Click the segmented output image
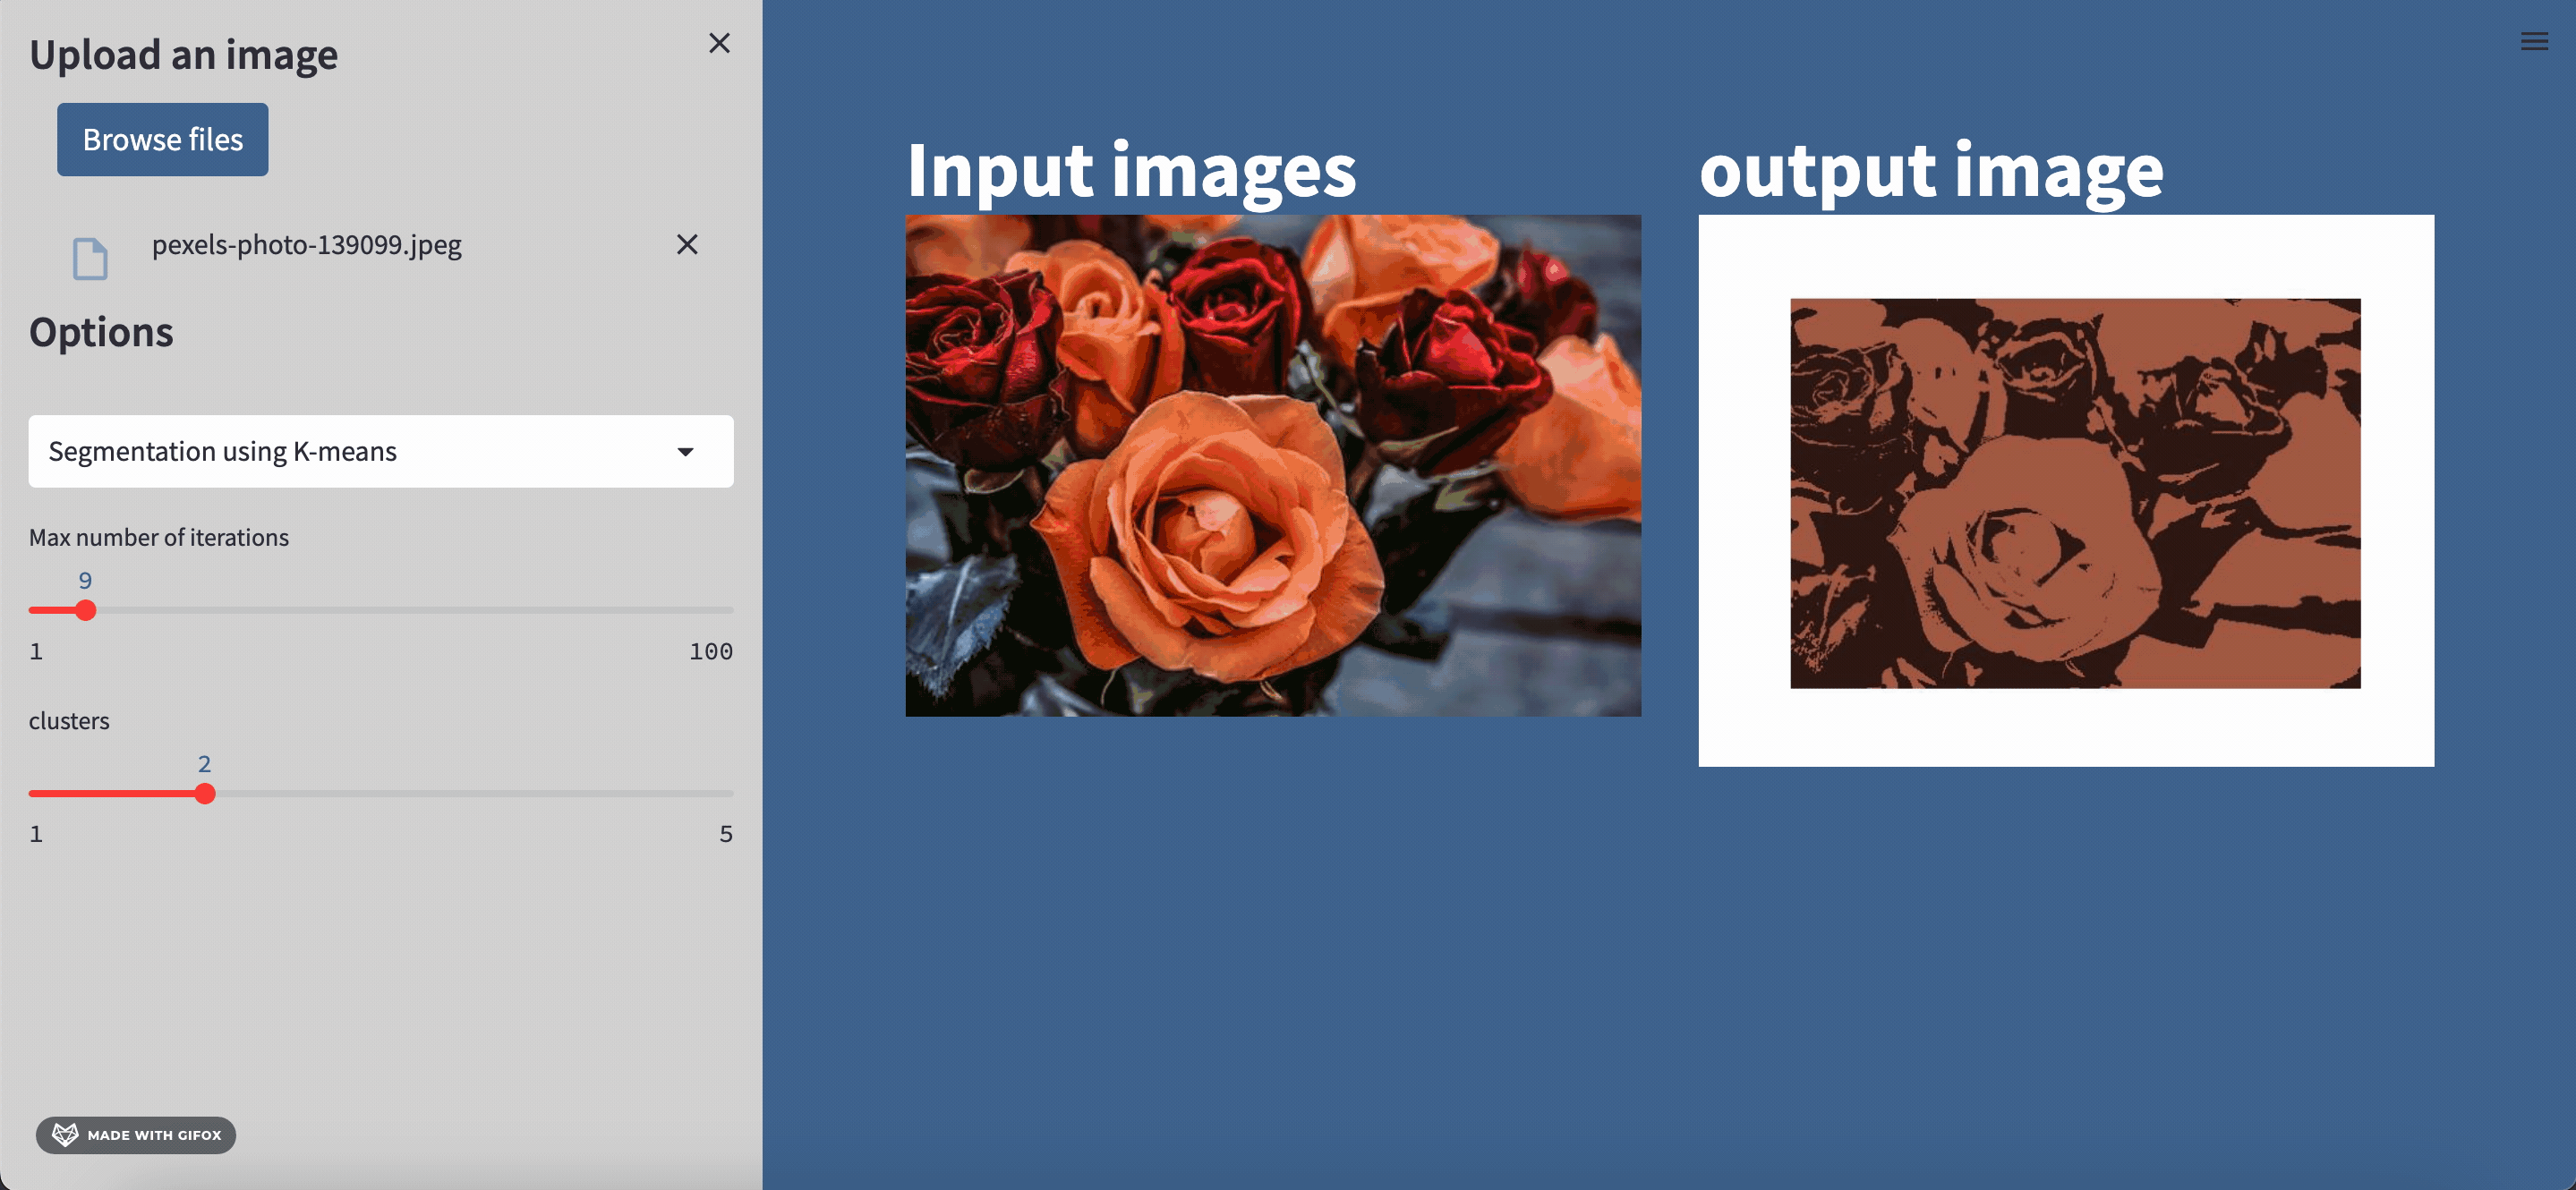This screenshot has width=2576, height=1190. coord(2075,493)
